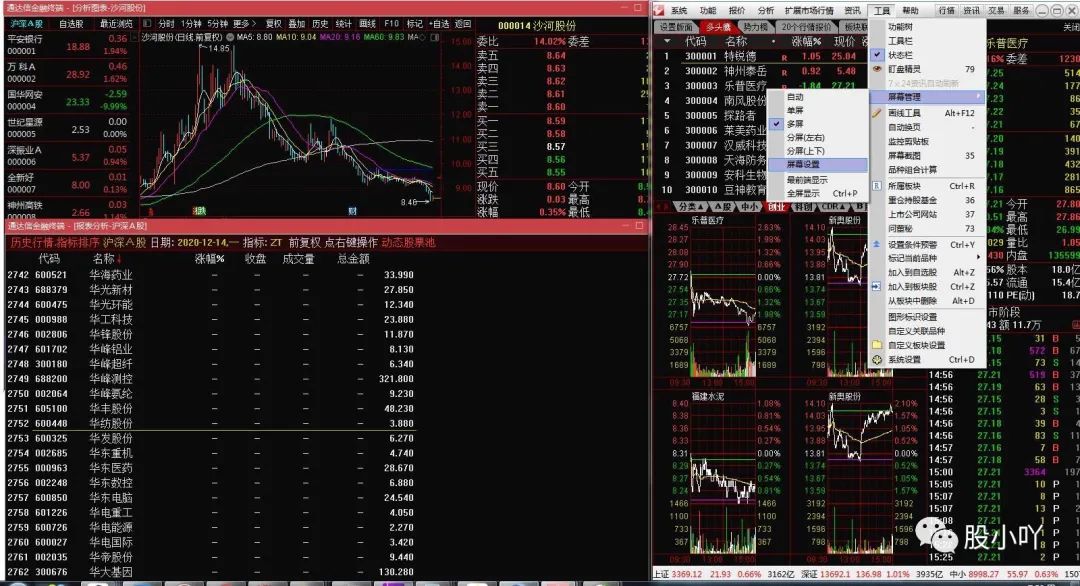The height and width of the screenshot is (586, 1080).
Task: Select the 最近浏览 tab
Action: pos(116,23)
